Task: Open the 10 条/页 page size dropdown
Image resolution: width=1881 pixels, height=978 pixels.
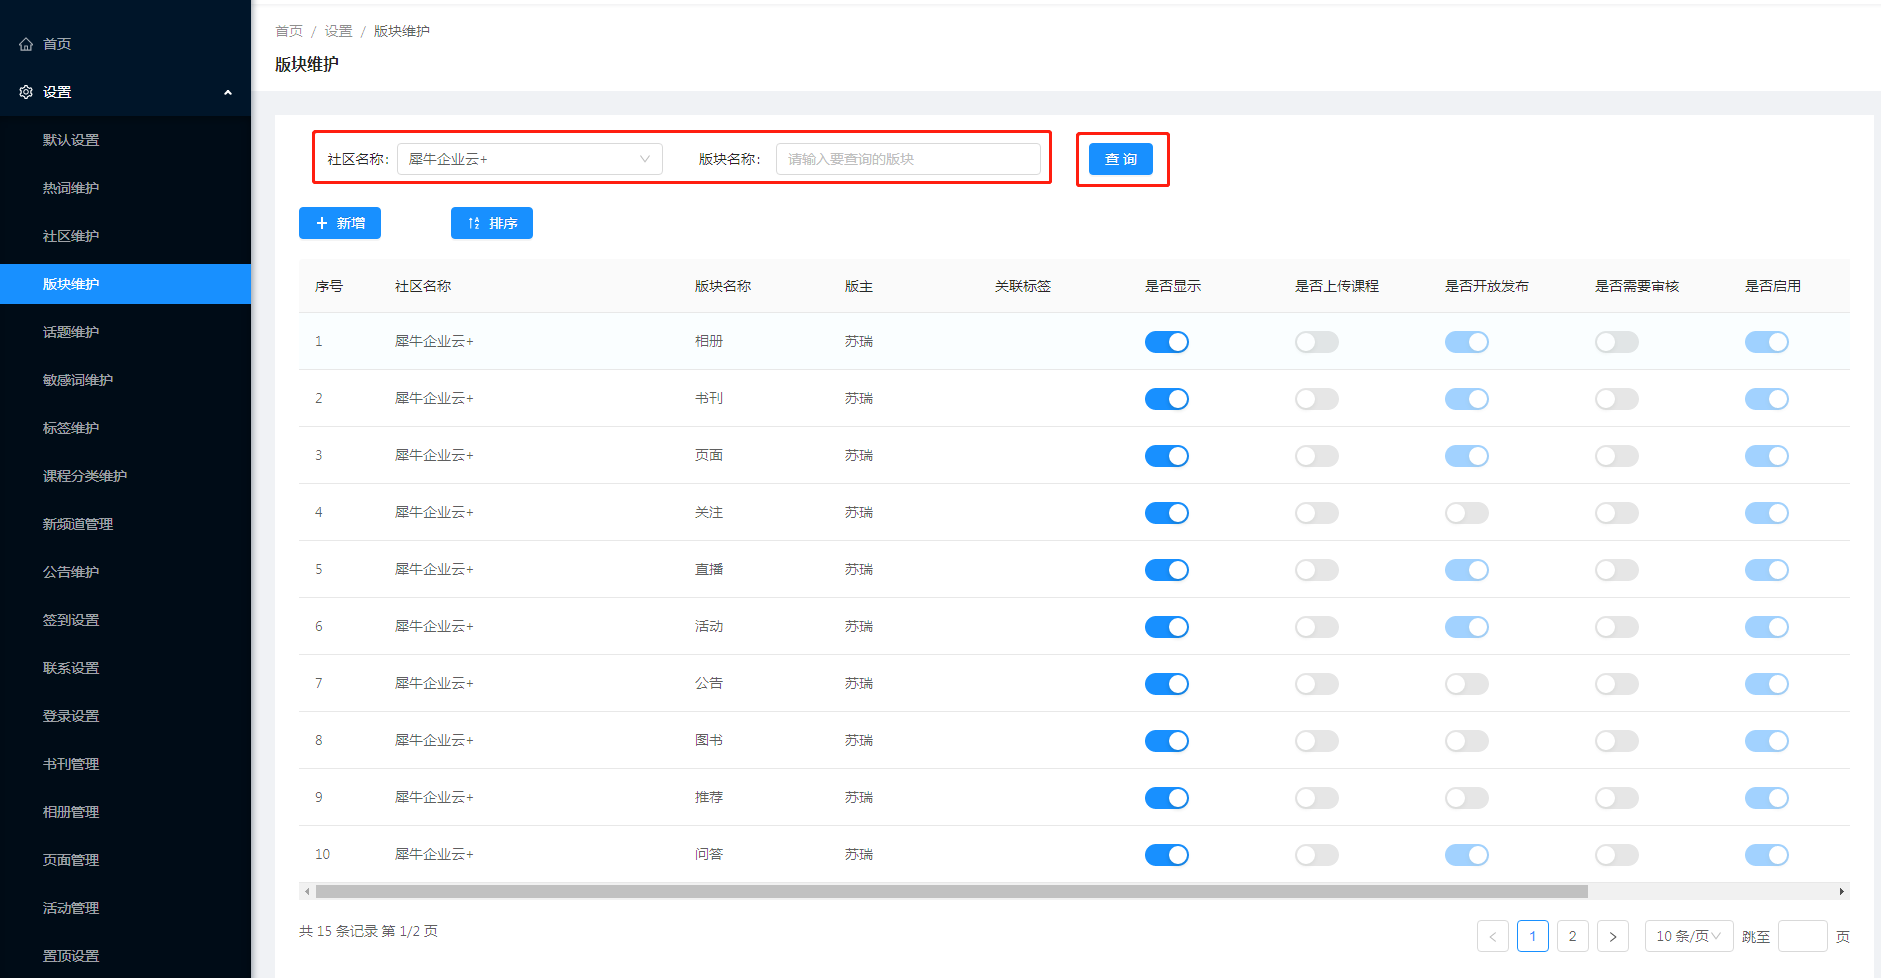Action: [1689, 936]
